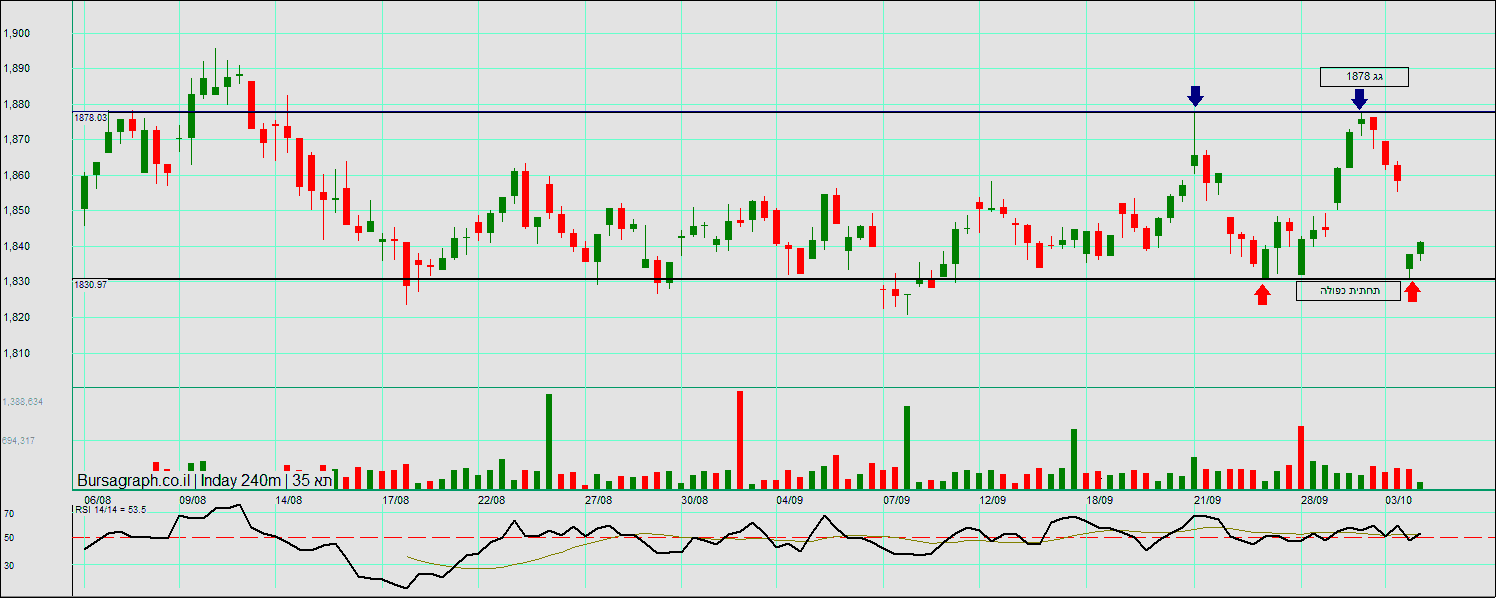This screenshot has height=598, width=1496.
Task: Click the 28/09 date label
Action: [1314, 499]
